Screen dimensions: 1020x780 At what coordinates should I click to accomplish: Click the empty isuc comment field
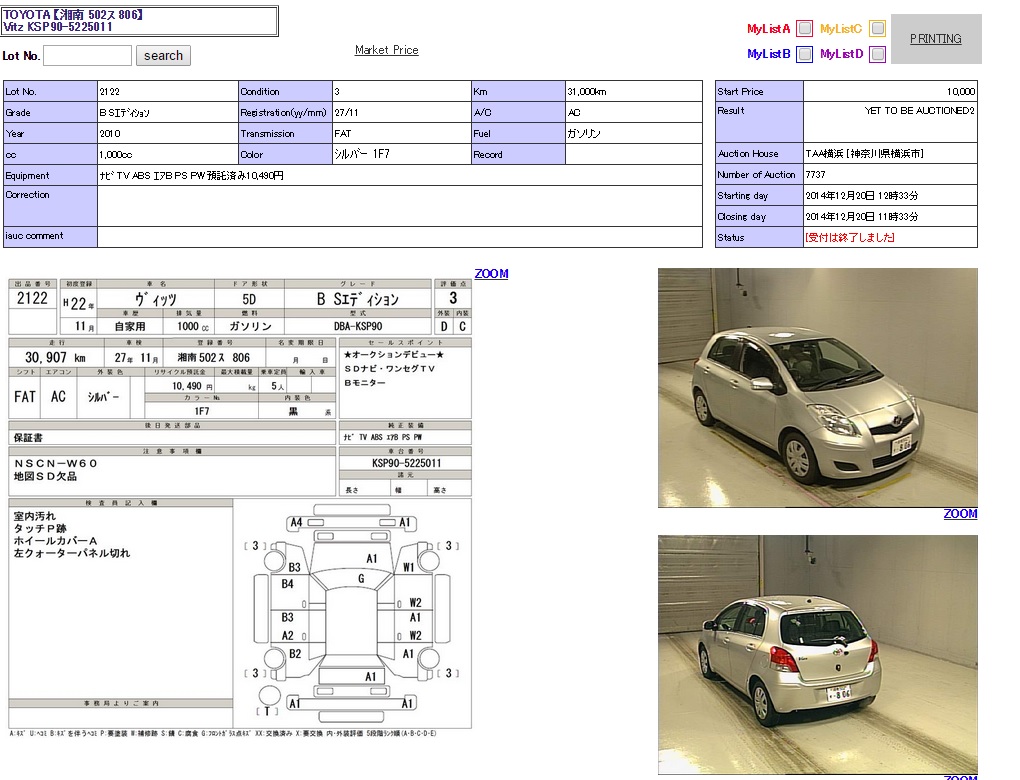pos(399,237)
